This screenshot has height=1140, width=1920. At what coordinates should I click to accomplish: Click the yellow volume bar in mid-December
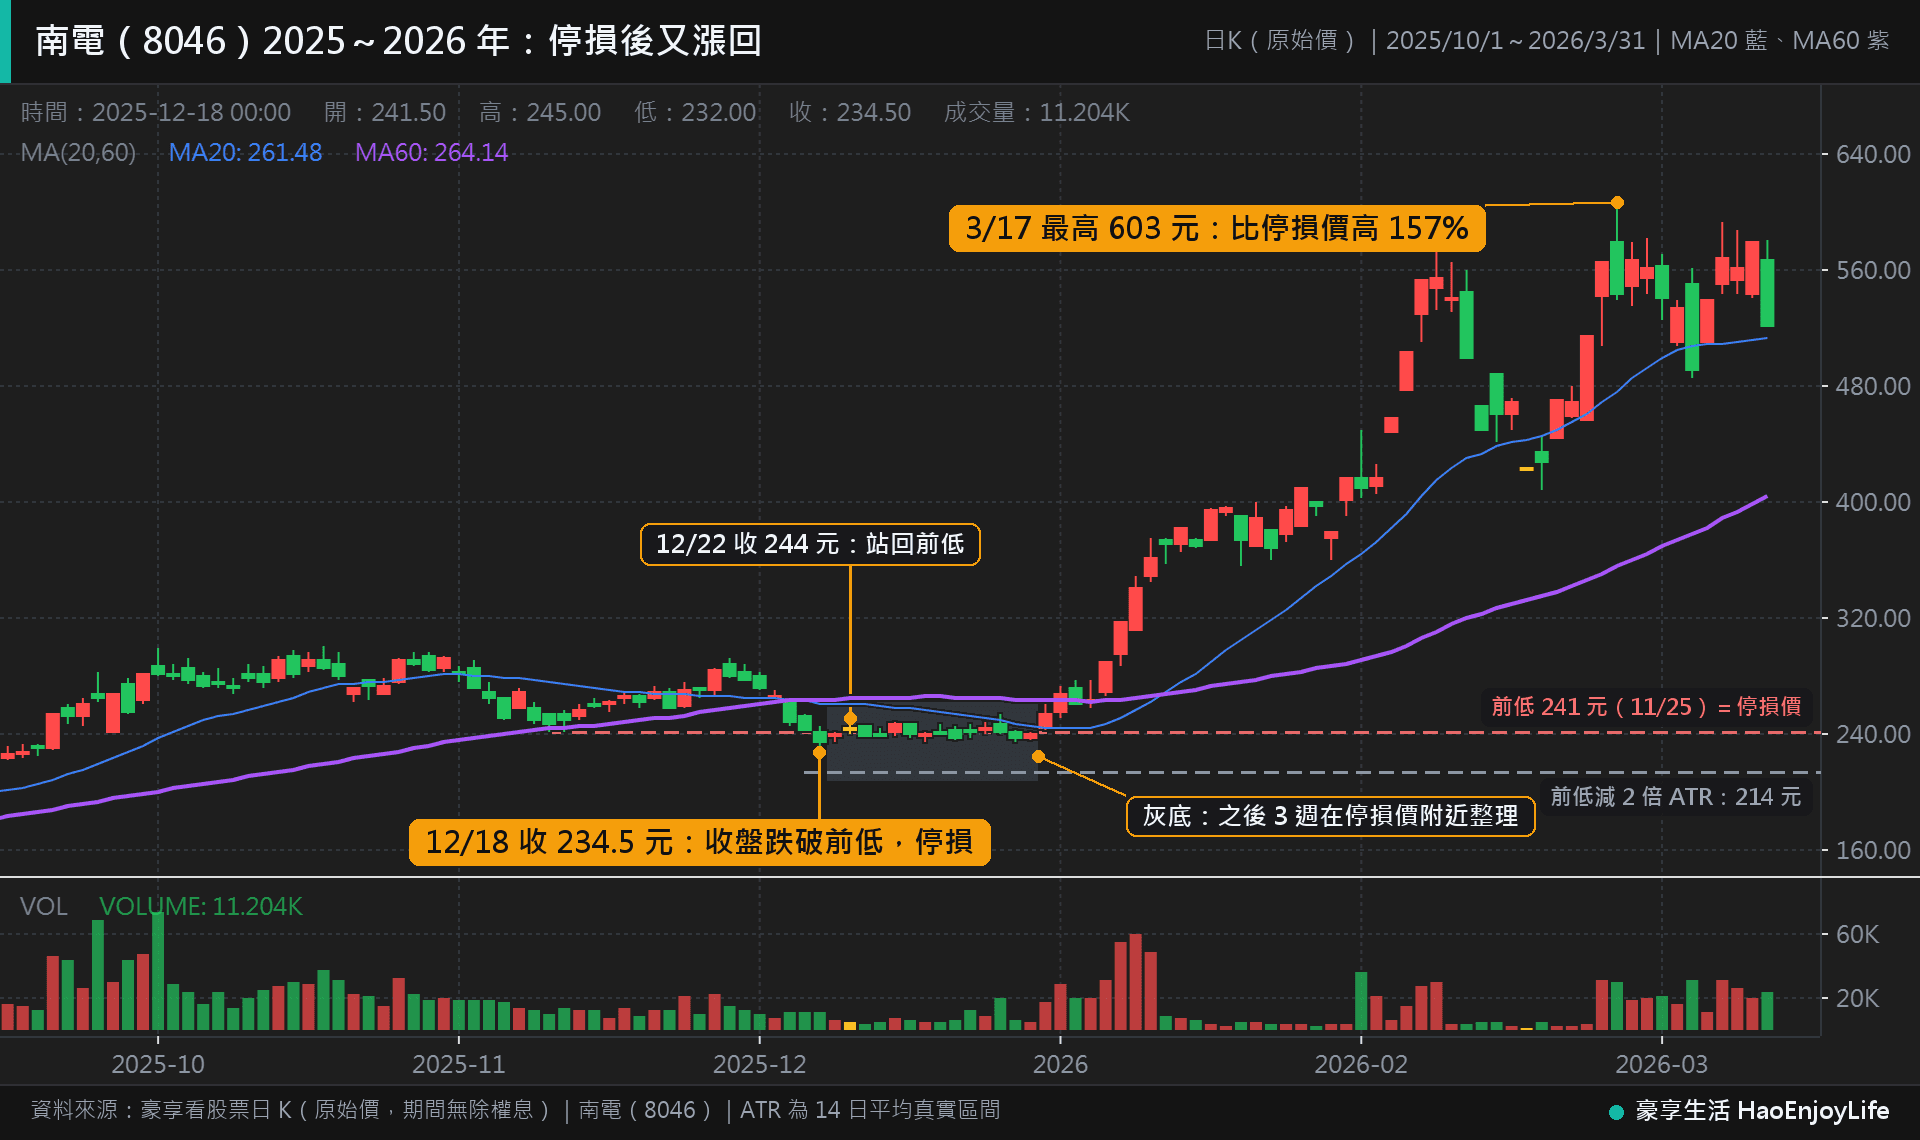tap(850, 1025)
